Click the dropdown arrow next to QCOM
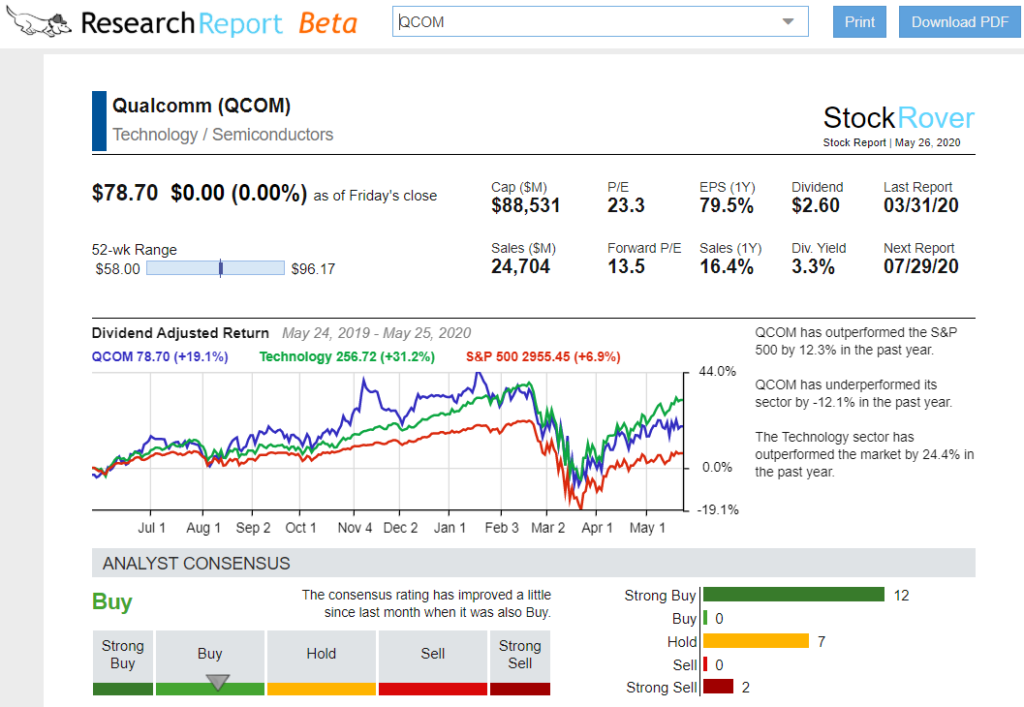Viewport: 1024px width, 707px height. (789, 20)
